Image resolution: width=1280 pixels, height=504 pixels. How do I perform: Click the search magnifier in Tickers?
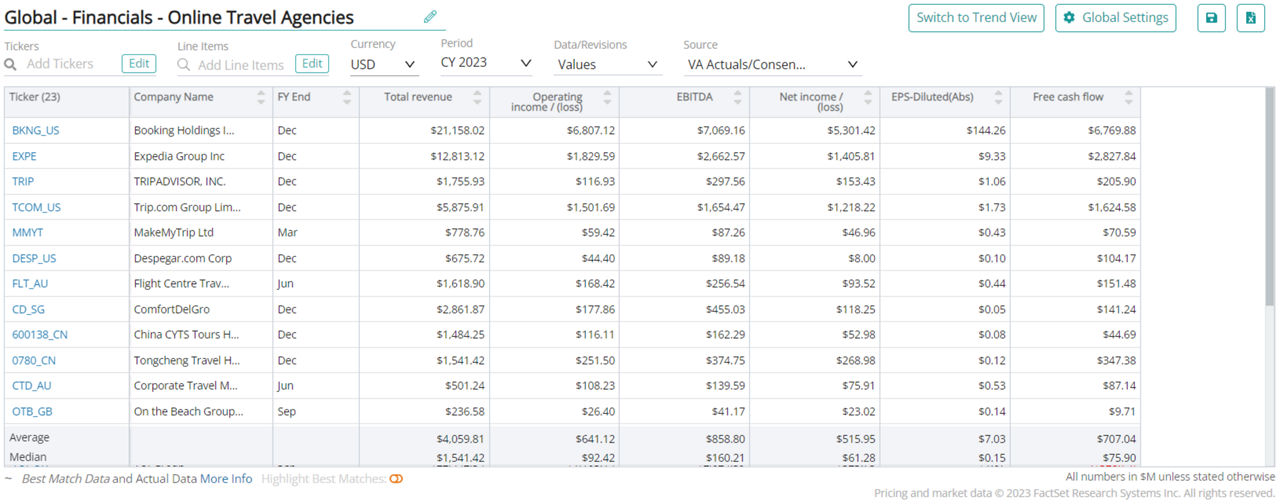[11, 64]
